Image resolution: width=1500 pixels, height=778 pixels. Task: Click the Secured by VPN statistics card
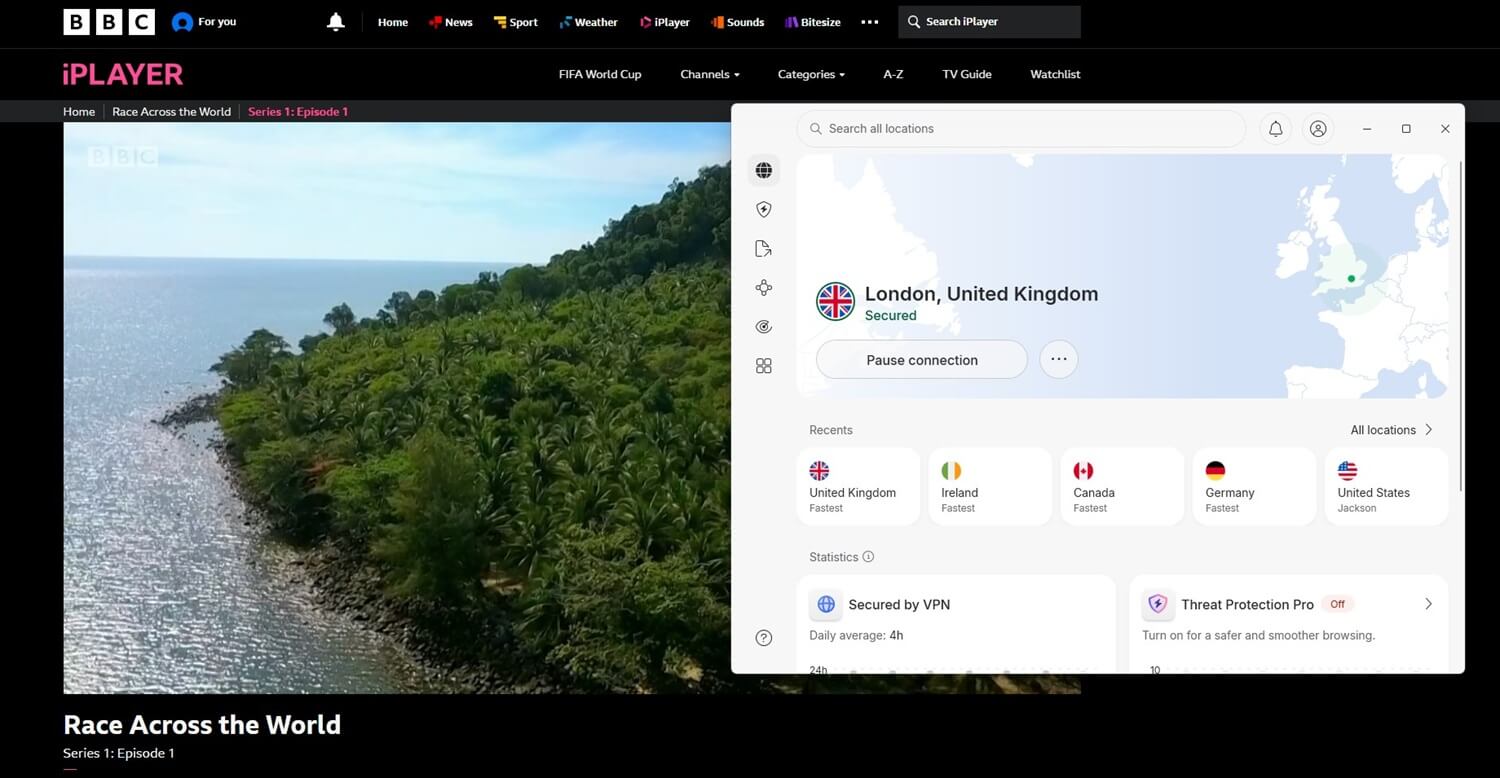pyautogui.click(x=956, y=624)
